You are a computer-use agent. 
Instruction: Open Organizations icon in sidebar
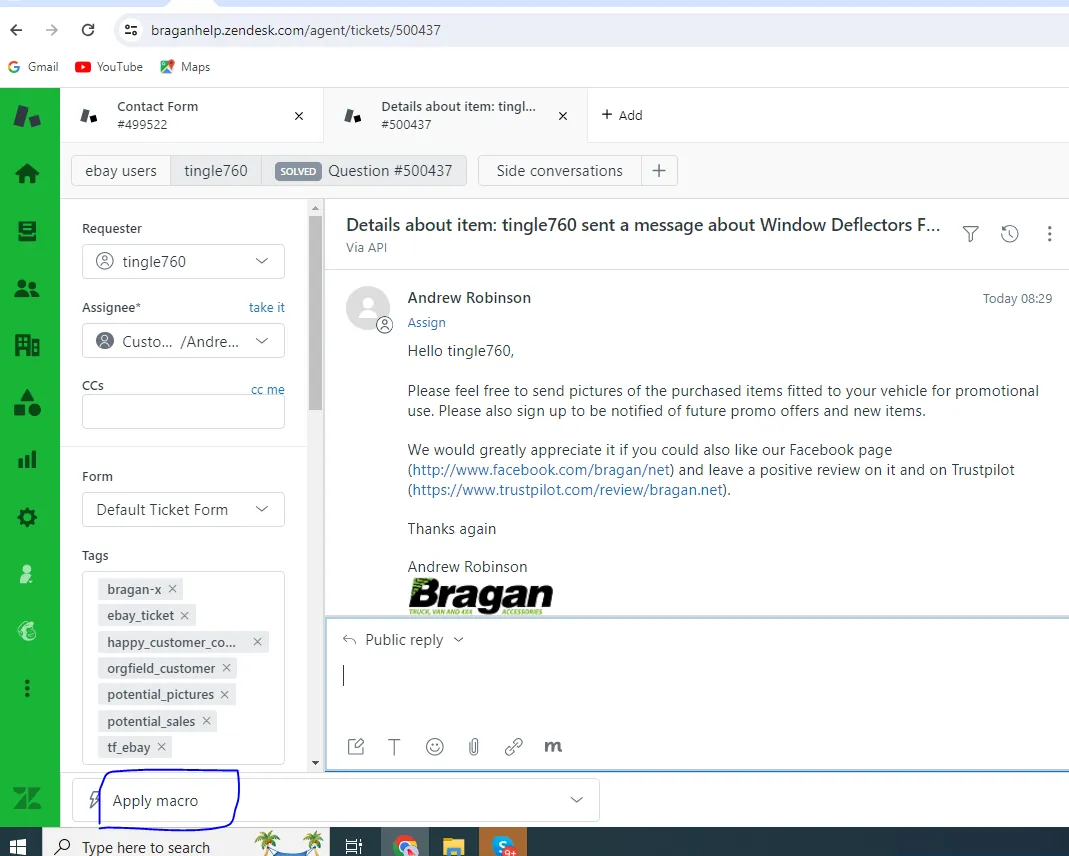(x=27, y=346)
